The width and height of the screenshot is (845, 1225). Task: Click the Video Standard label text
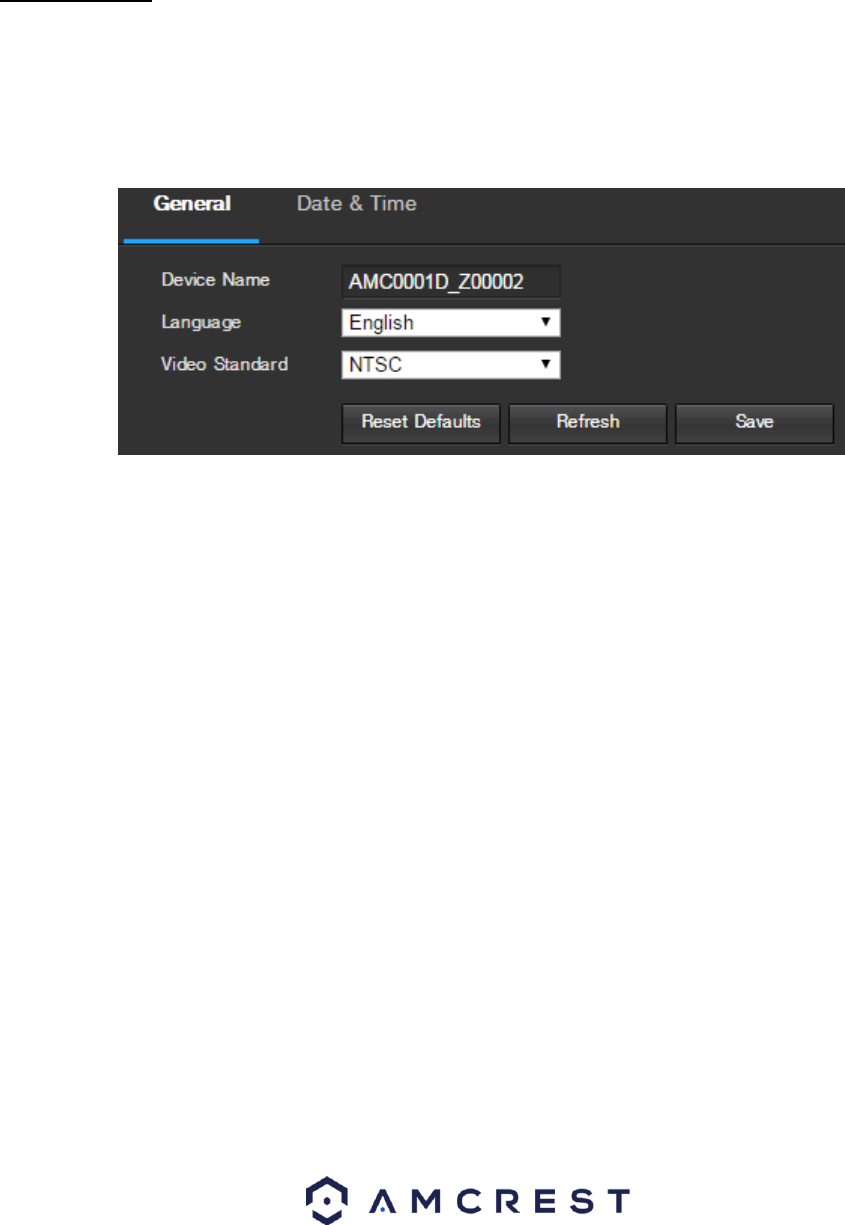tap(225, 364)
